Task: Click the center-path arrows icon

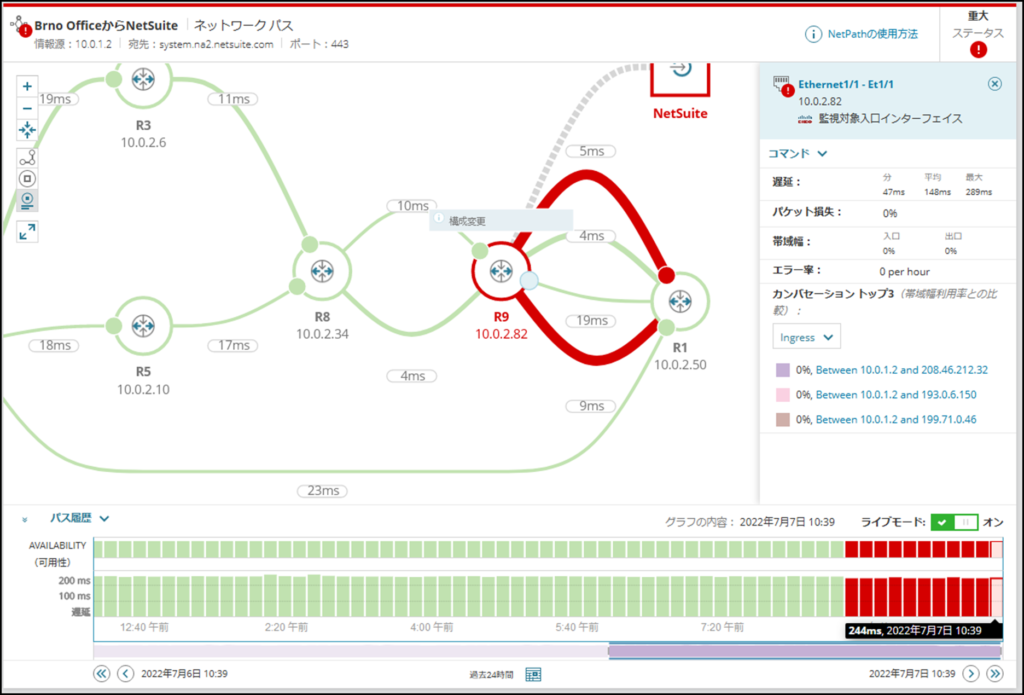Action: [27, 130]
